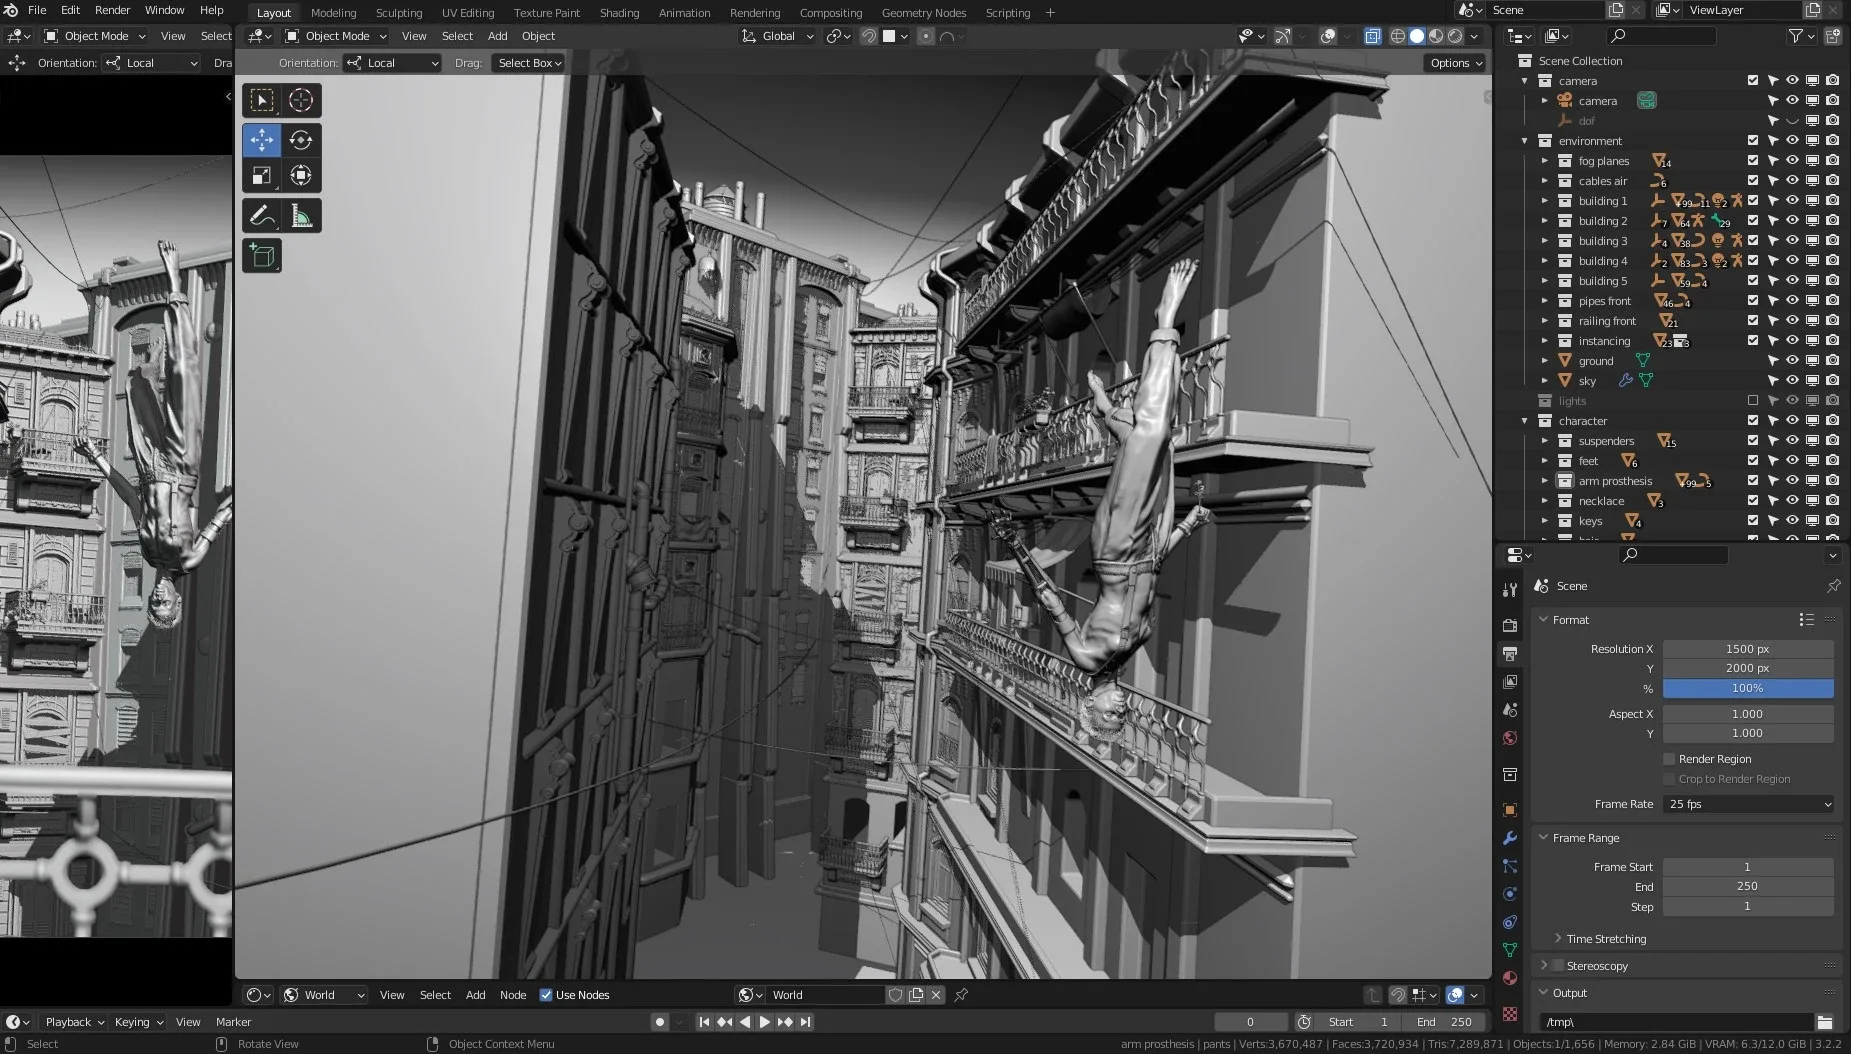Hide the fog planes collection in viewport
Screen dimensions: 1851x1054
[1792, 161]
